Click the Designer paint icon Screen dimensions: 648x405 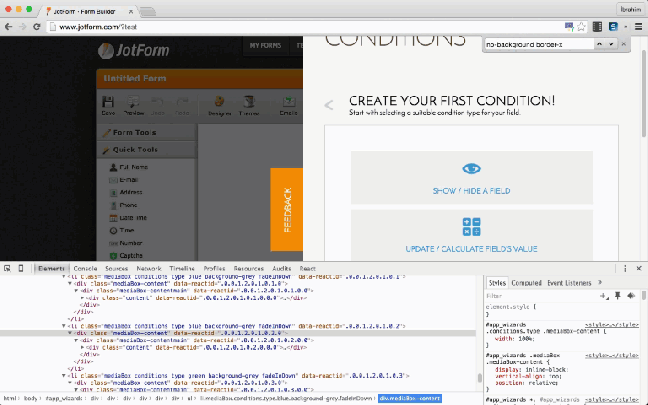pyautogui.click(x=220, y=105)
